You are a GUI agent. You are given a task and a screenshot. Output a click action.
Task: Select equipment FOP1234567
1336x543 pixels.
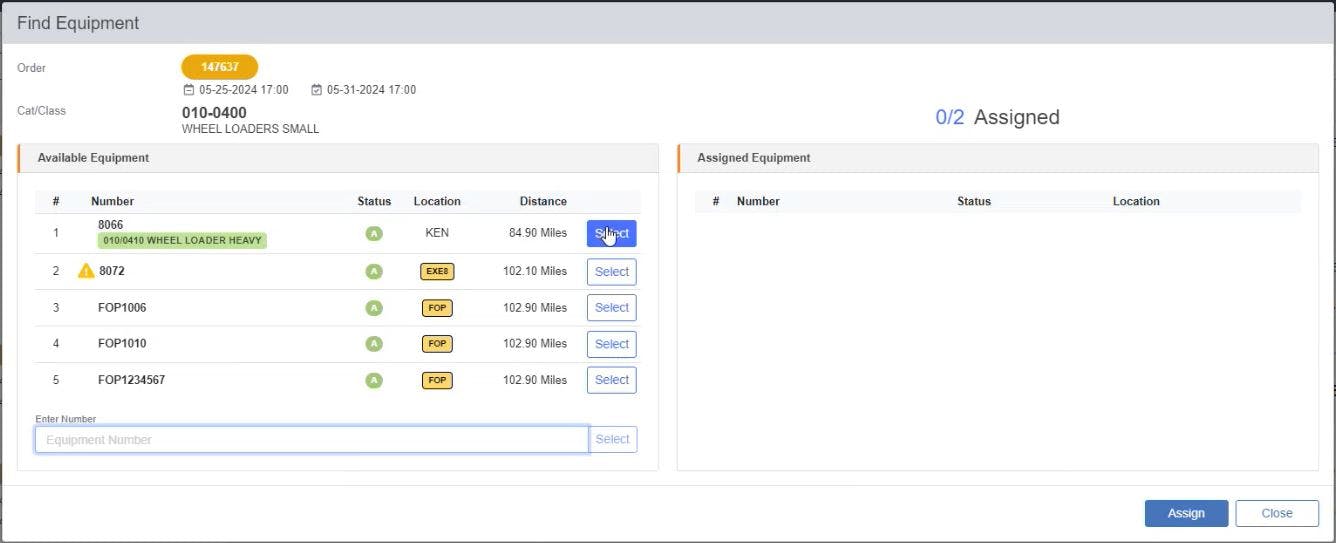(x=611, y=380)
